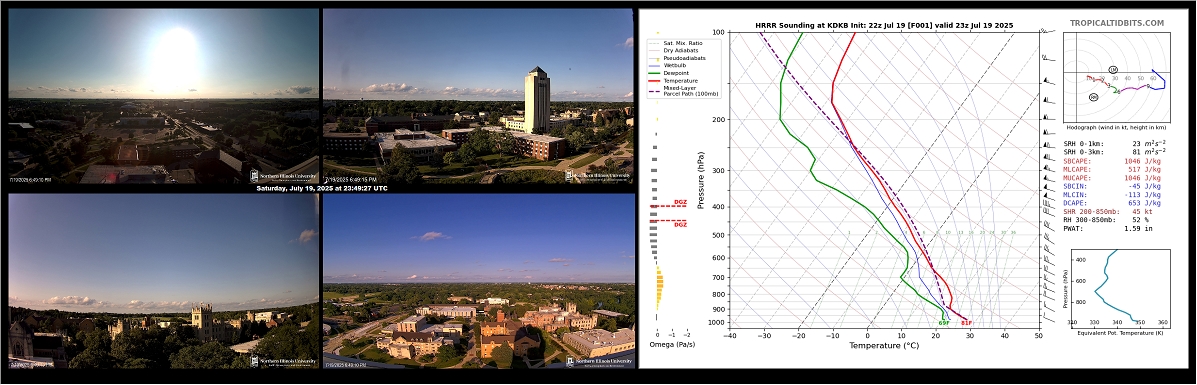The width and height of the screenshot is (1197, 385).
Task: Click the green 69F surface dewpoint label
Action: [x=944, y=323]
